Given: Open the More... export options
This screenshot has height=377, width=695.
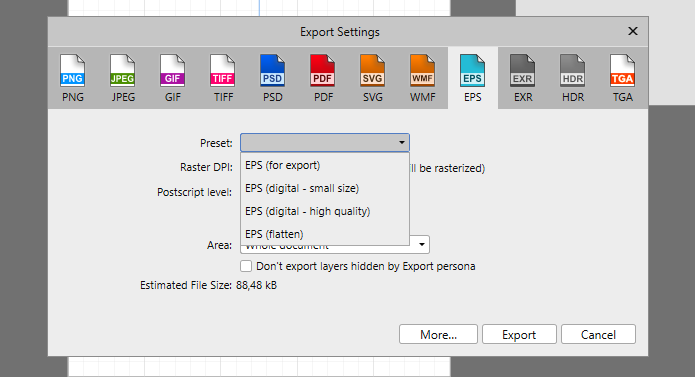Looking at the screenshot, I should pos(438,334).
